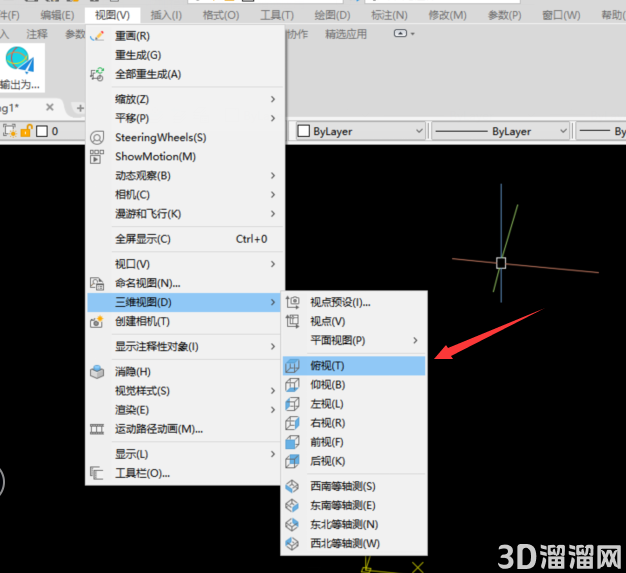This screenshot has height=573, width=626.
Task: Select 消隐(H) hide command
Action: click(x=184, y=372)
